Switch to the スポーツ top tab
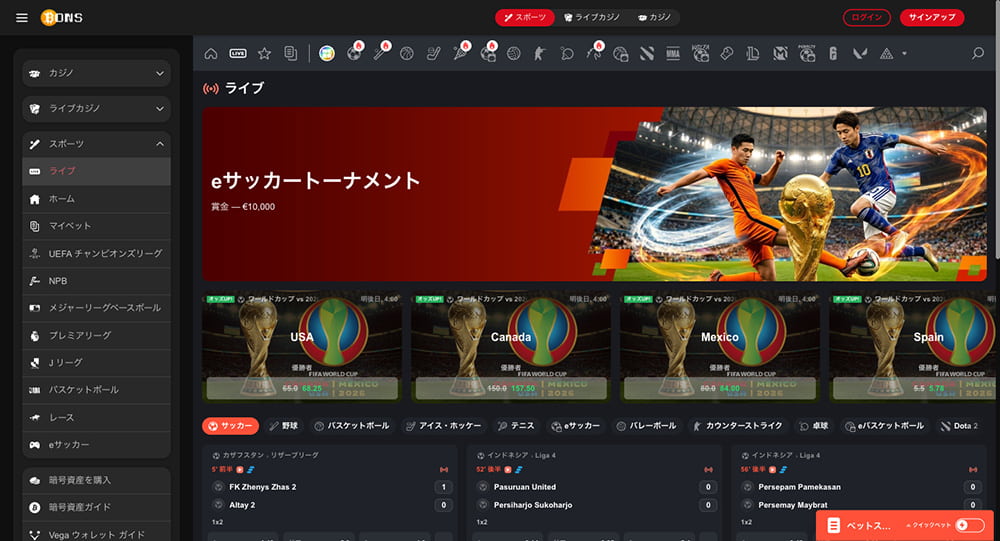Image resolution: width=1000 pixels, height=541 pixels. coord(525,17)
